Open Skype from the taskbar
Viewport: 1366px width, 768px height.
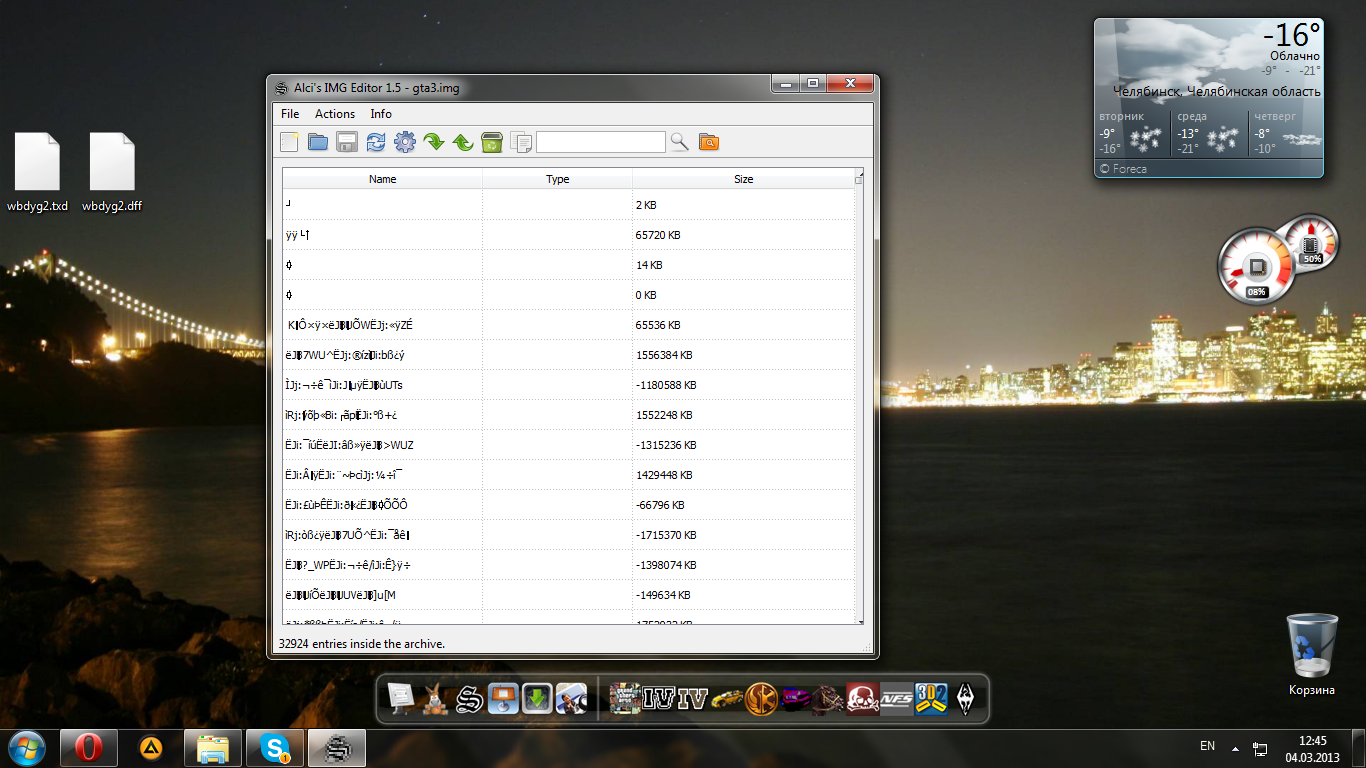click(274, 748)
